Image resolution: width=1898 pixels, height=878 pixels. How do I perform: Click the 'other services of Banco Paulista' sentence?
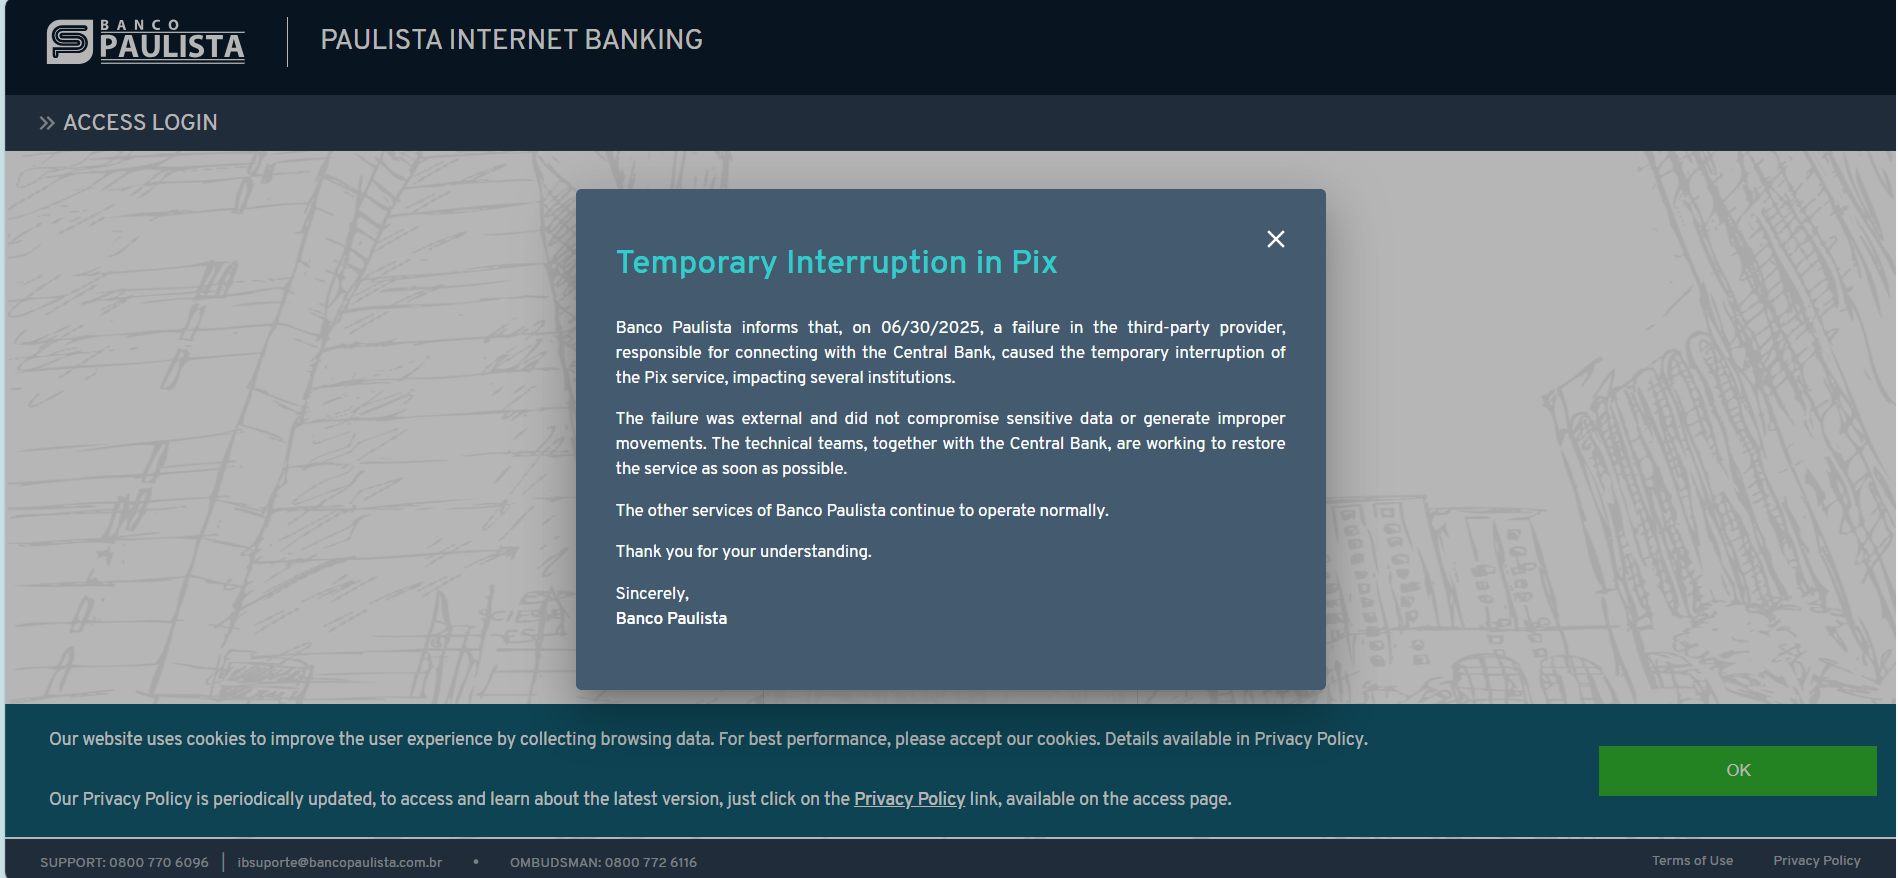point(862,510)
